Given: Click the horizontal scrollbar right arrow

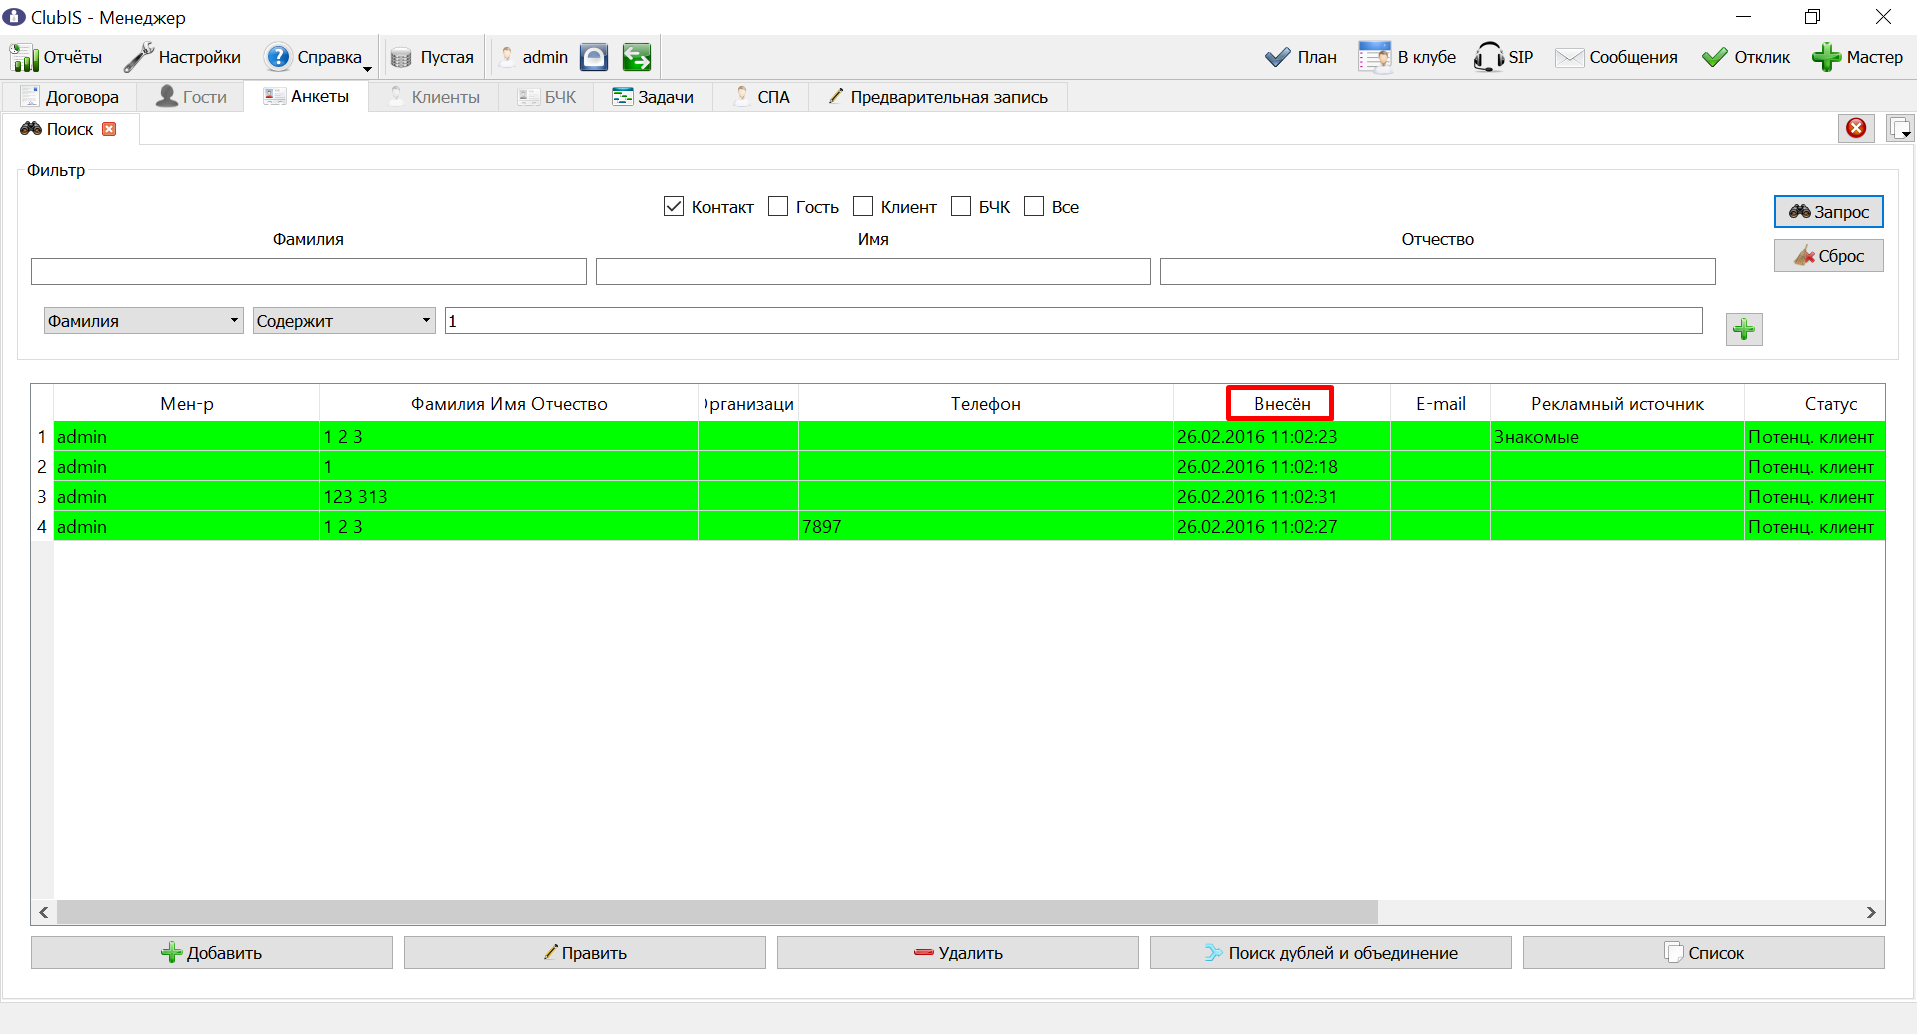Looking at the screenshot, I should tap(1871, 912).
